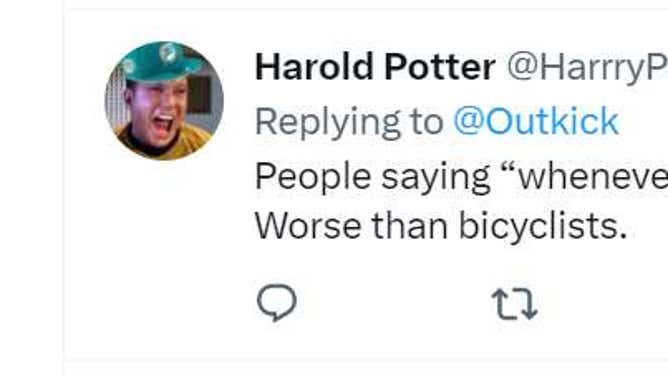Open the tweet text "People saying"
This screenshot has height=376, width=668.
[x=373, y=177]
